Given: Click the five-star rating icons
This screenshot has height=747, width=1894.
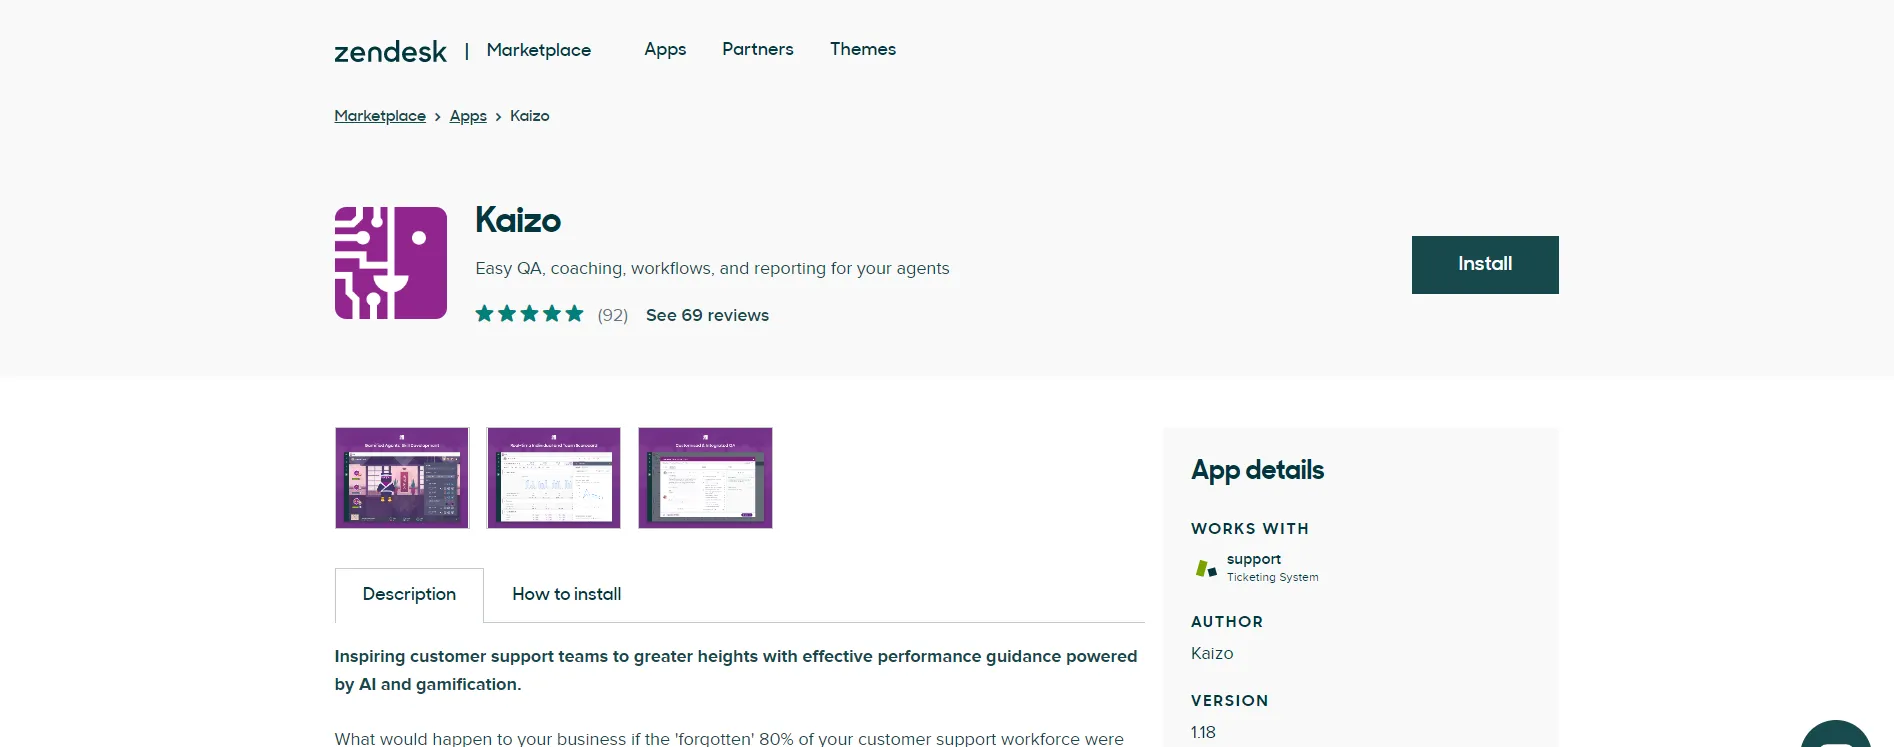Looking at the screenshot, I should 529,314.
